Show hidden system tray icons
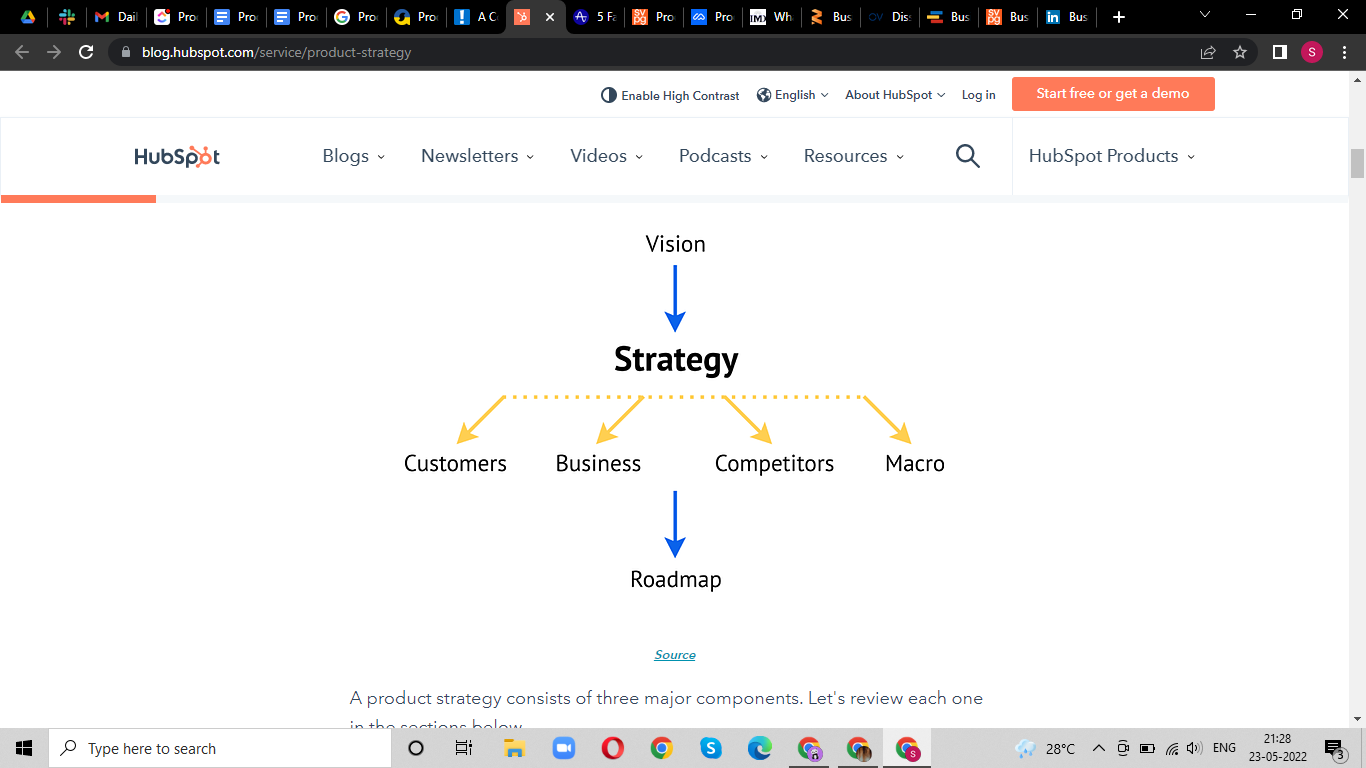This screenshot has height=768, width=1366. 1098,748
